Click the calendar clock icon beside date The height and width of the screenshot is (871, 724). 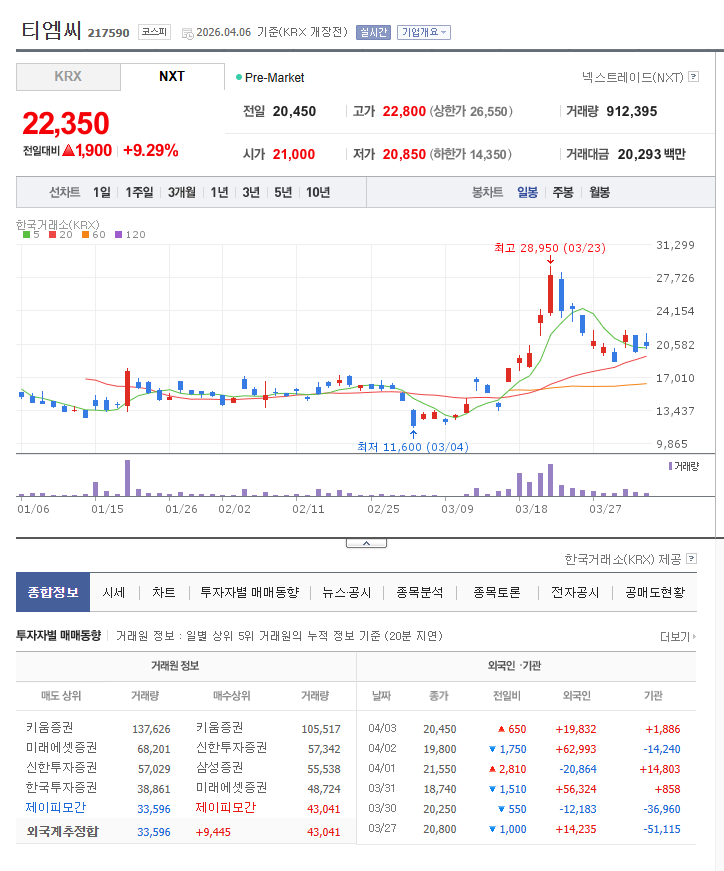coord(188,33)
